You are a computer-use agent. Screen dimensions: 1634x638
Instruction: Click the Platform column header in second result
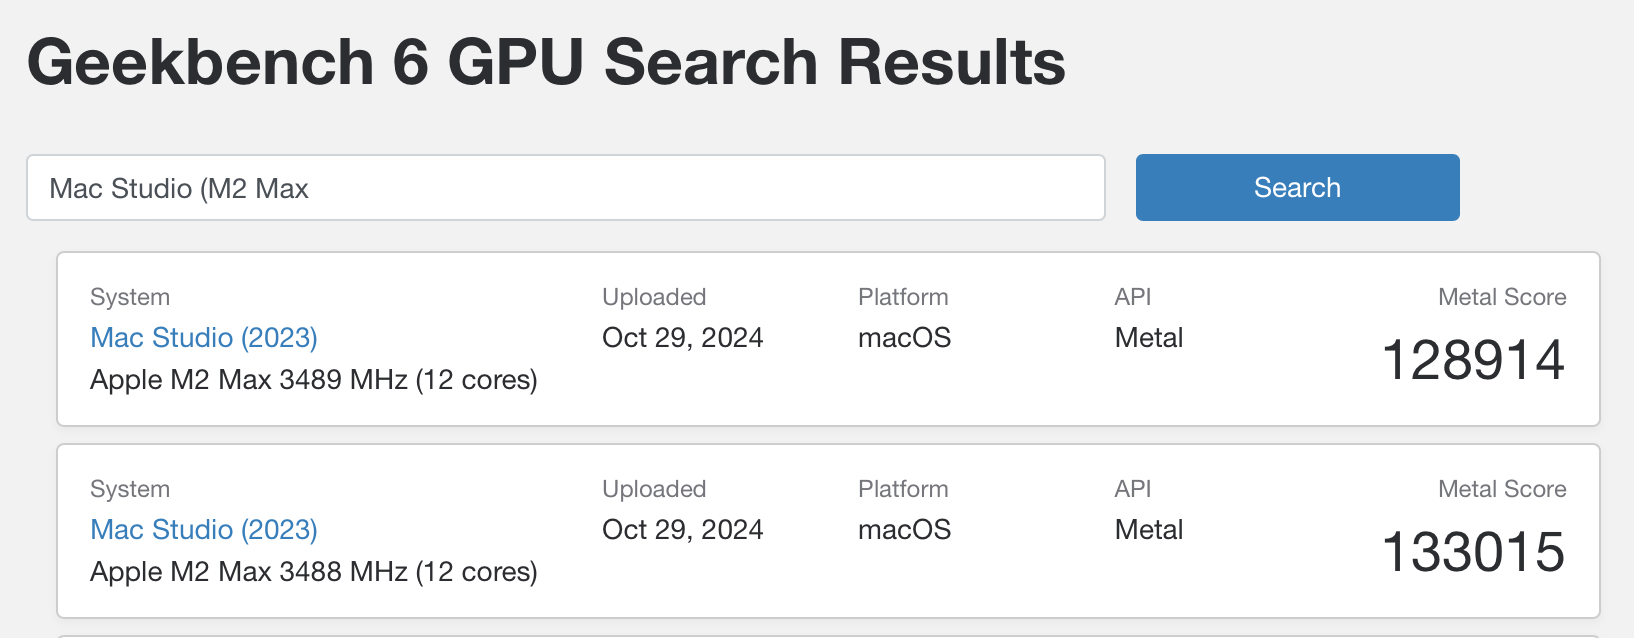click(902, 488)
